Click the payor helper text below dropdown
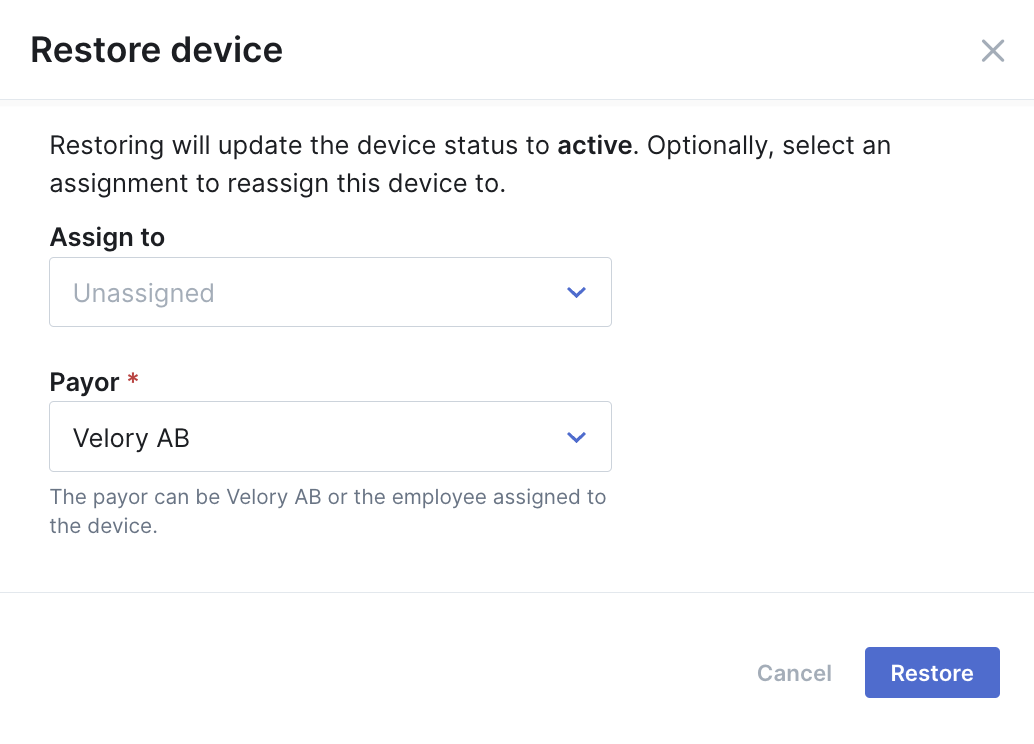 click(x=328, y=511)
